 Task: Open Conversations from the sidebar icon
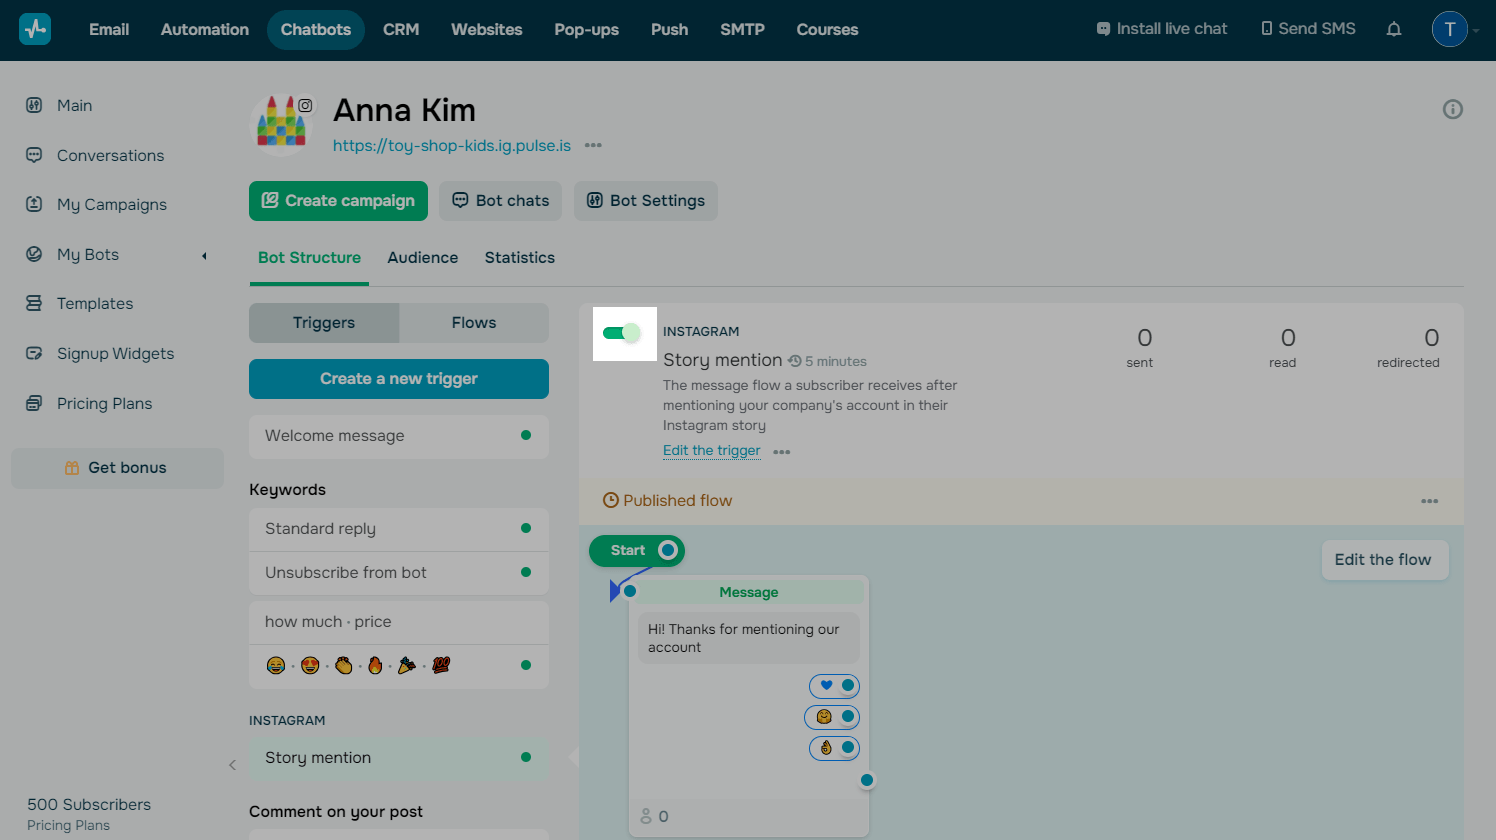(x=33, y=155)
